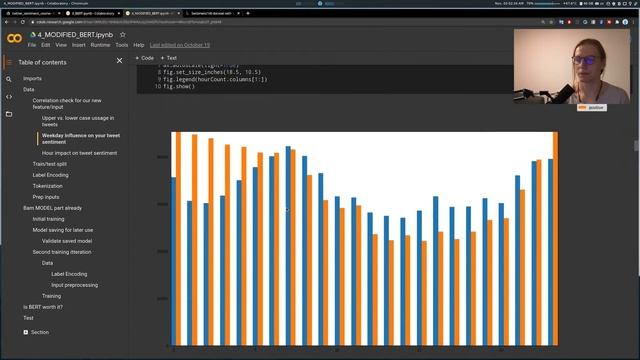Screen dimensions: 640x360
Task: Switch to the 3_BERT.ipynb browser tab
Action: click(92, 13)
